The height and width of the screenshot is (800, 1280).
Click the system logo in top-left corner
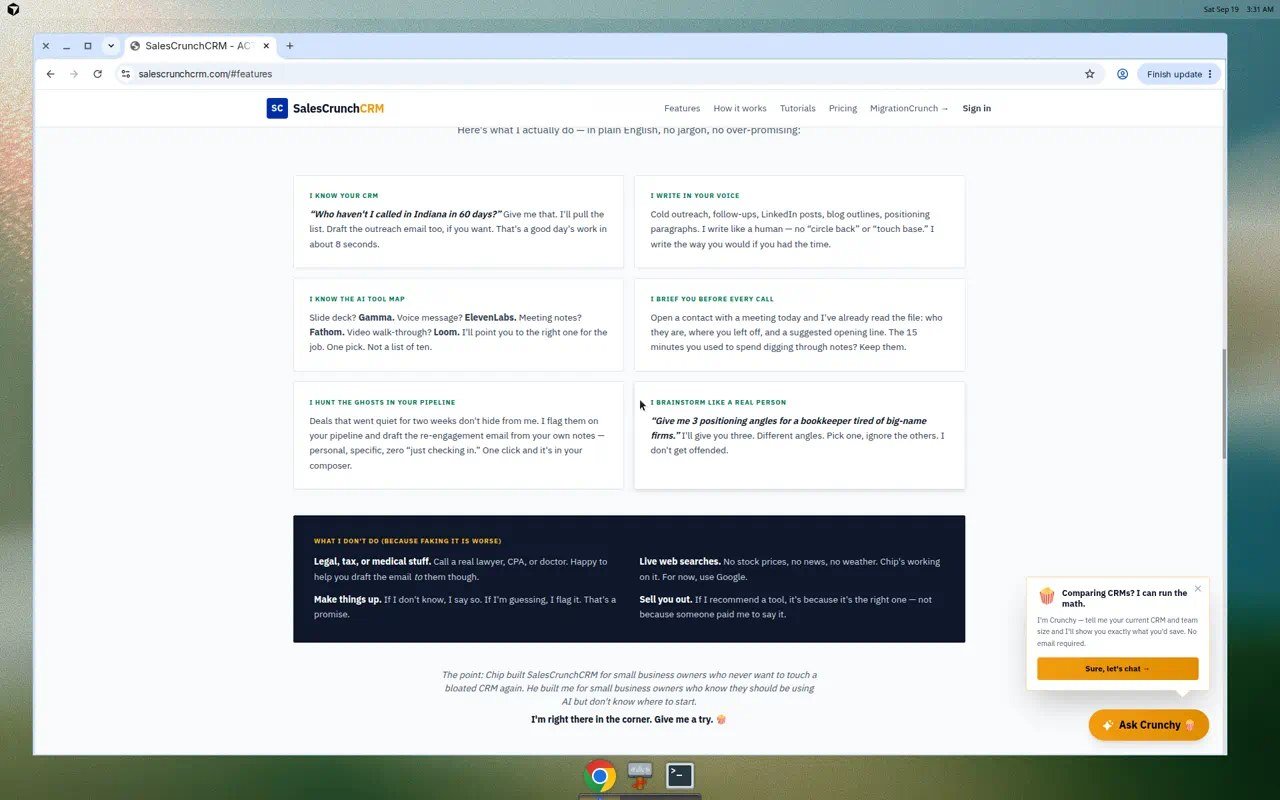click(14, 9)
